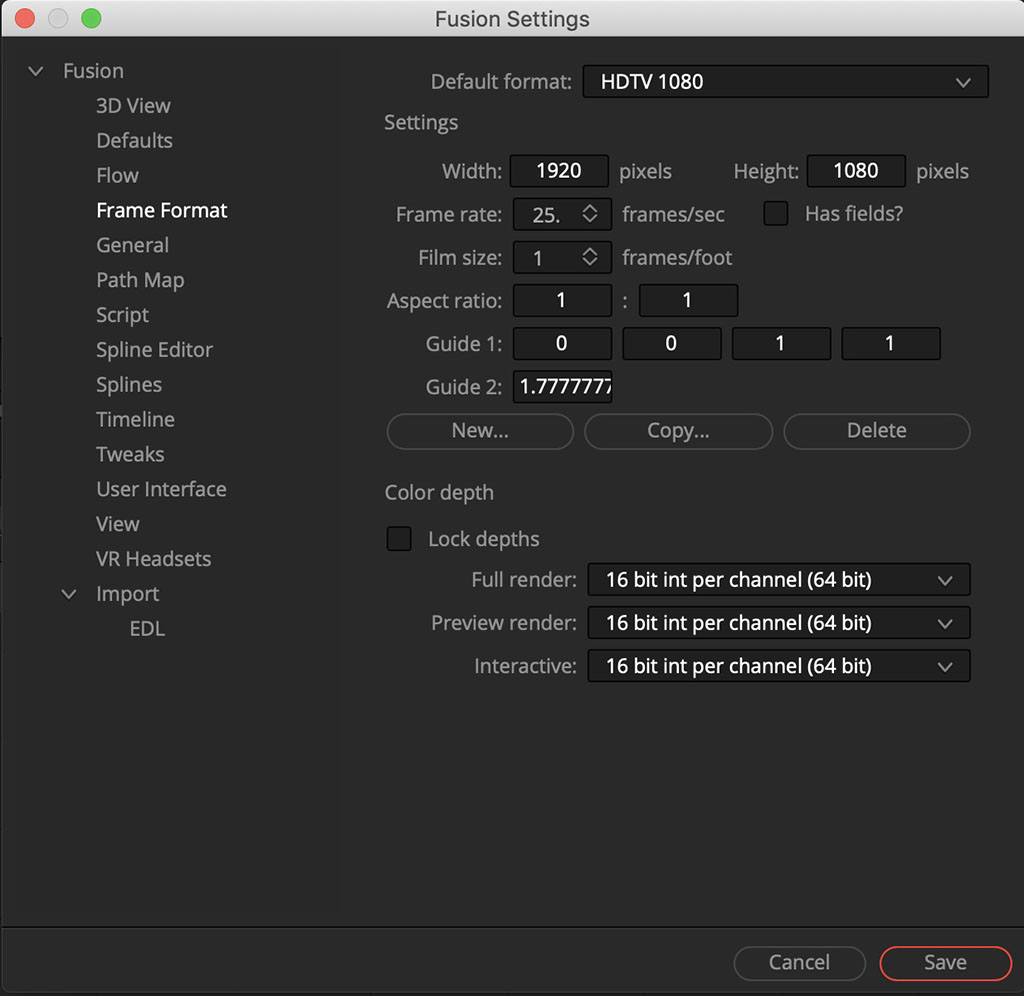Show Path Map settings

pos(140,280)
